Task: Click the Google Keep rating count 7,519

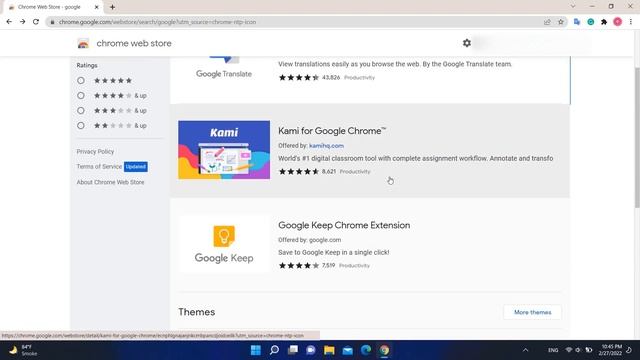Action: coord(328,265)
